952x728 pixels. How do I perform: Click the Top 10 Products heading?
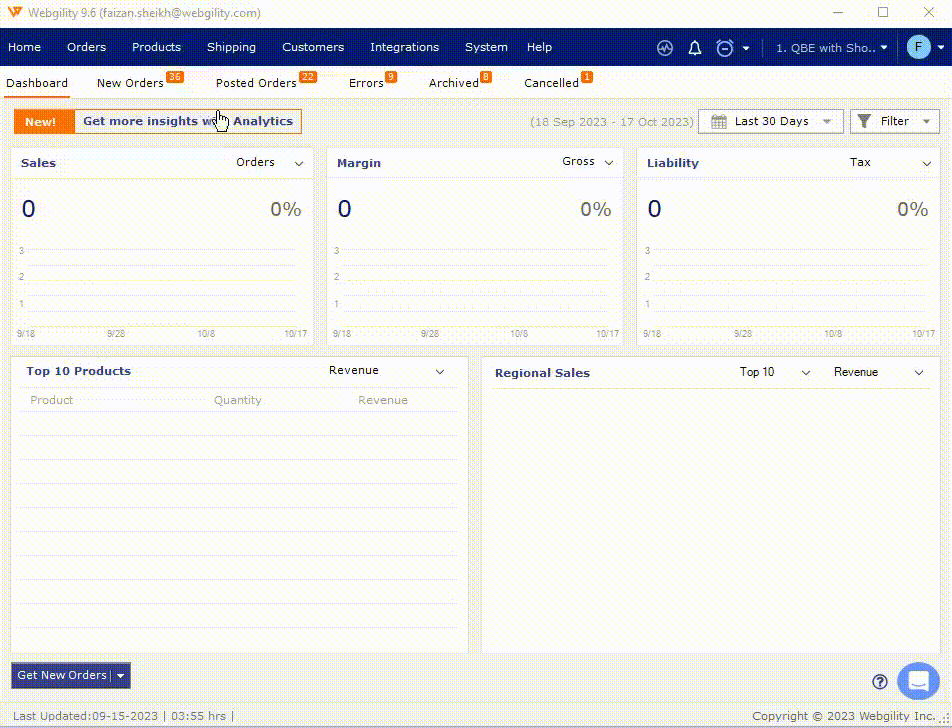click(x=78, y=371)
